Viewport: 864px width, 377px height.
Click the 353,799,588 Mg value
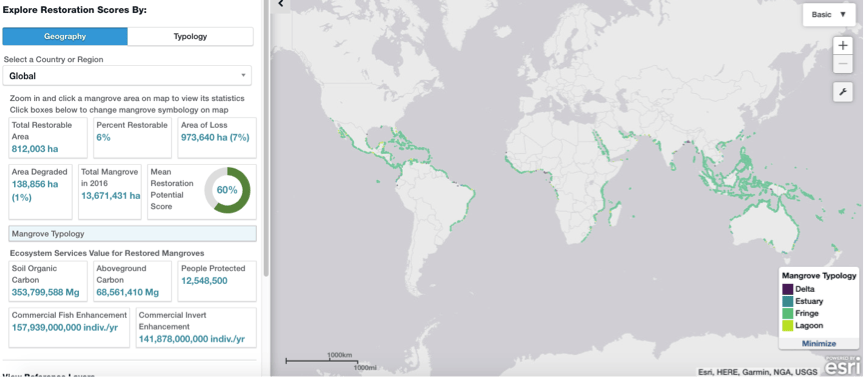point(46,293)
